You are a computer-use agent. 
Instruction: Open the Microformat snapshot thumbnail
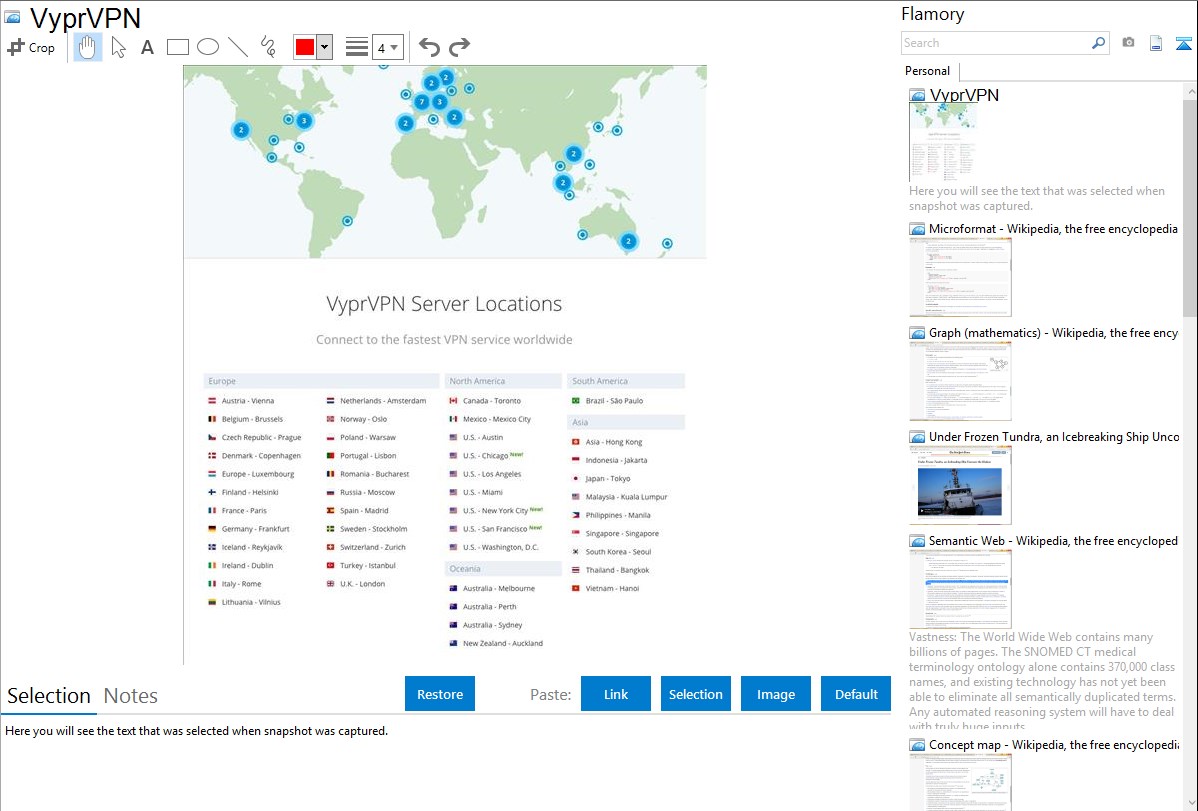[960, 277]
